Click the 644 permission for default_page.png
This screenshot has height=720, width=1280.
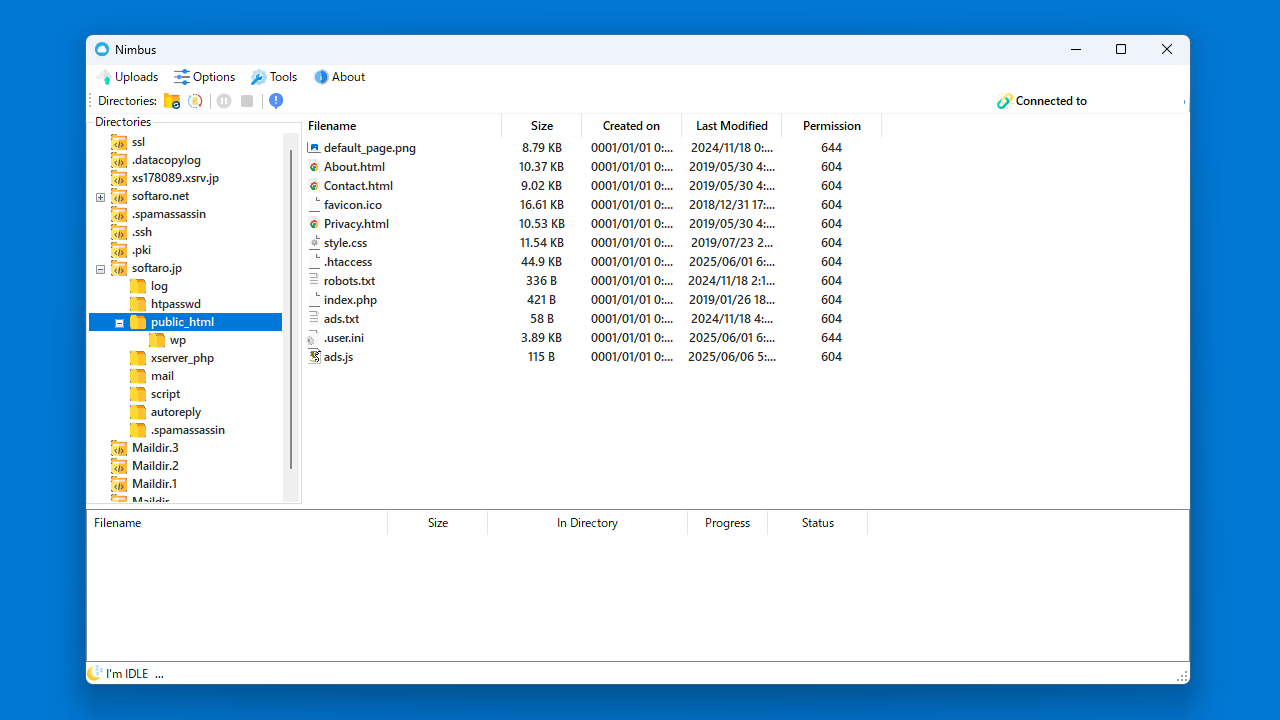[x=831, y=148]
